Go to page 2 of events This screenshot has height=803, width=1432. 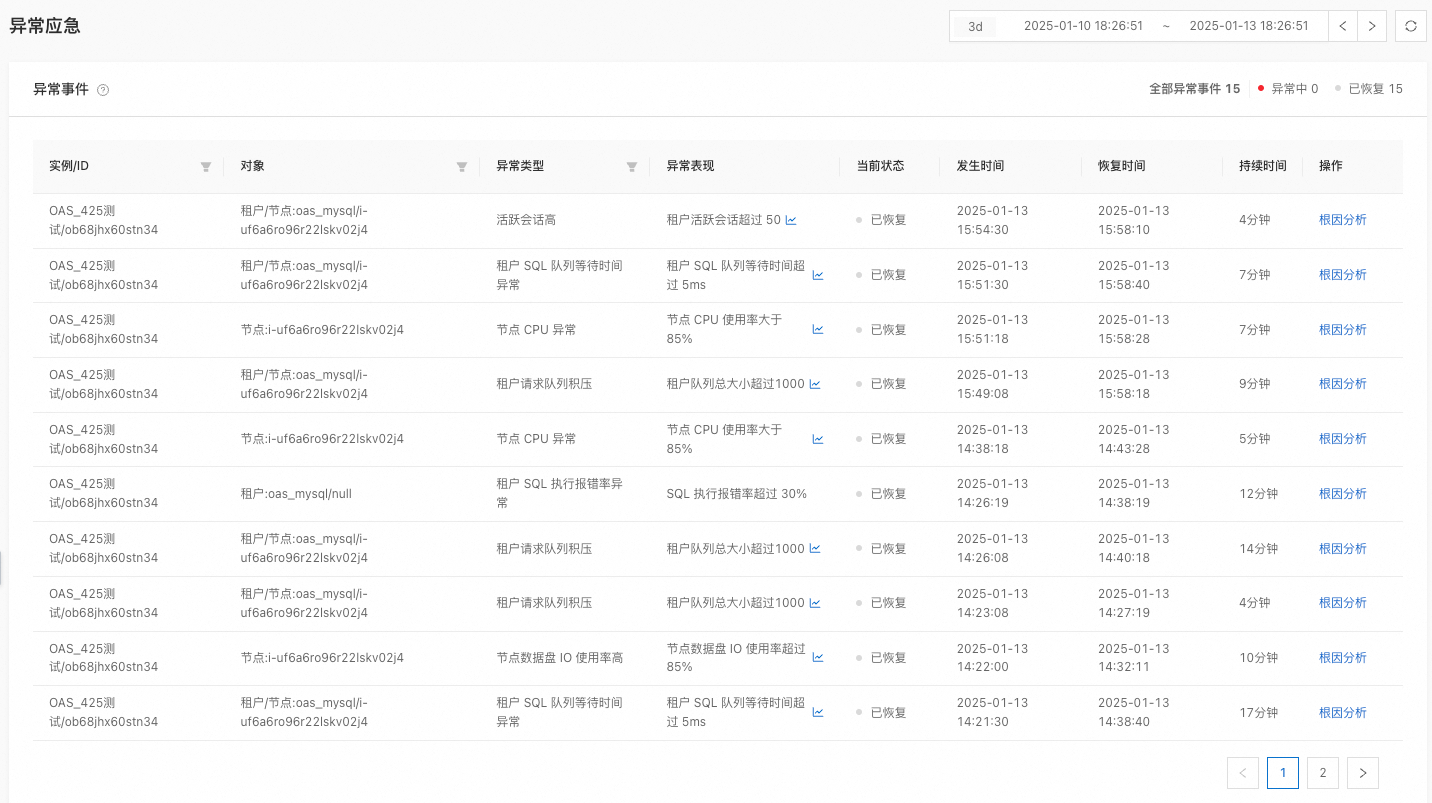[1322, 773]
